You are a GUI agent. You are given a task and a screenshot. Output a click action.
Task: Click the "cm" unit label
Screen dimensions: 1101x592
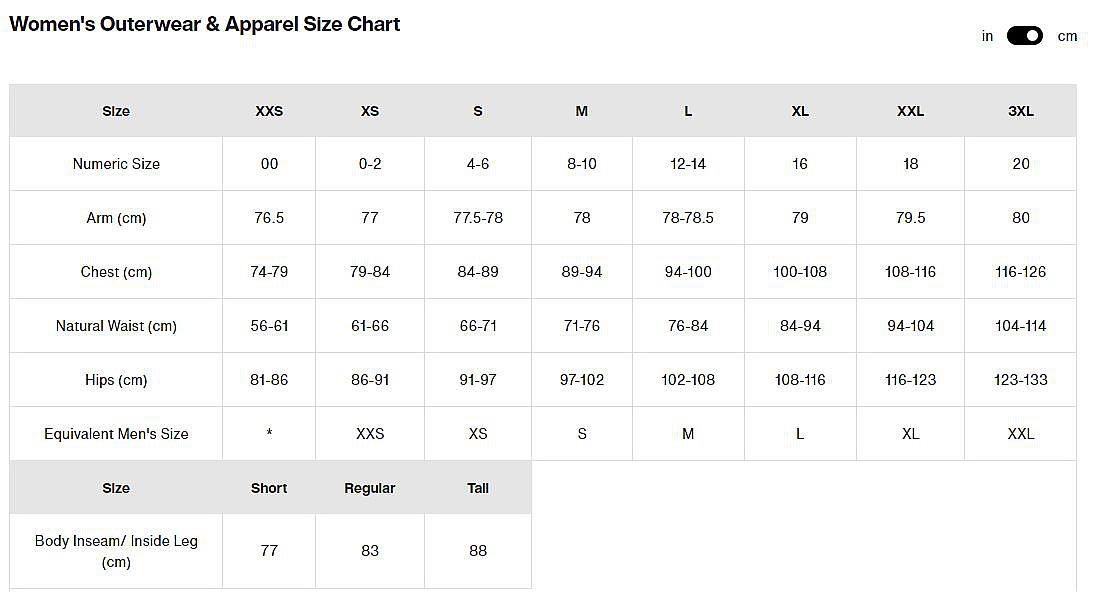[1067, 36]
